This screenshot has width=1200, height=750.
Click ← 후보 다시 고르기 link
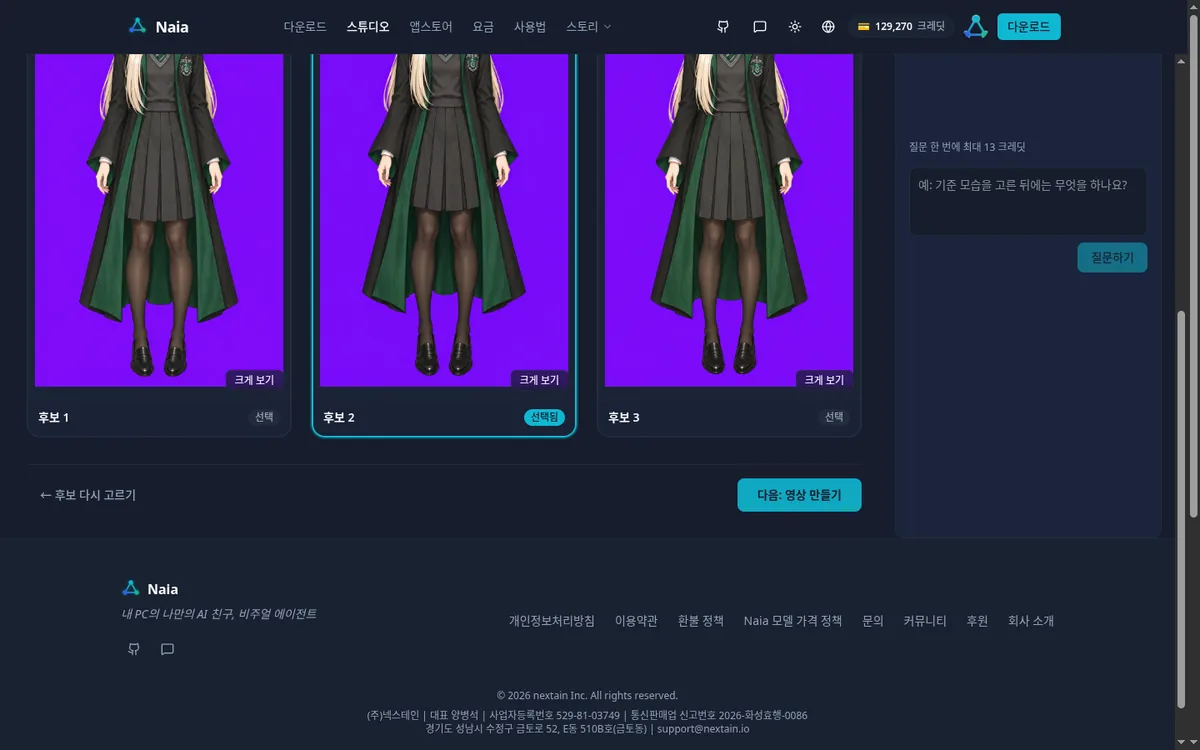(x=88, y=495)
